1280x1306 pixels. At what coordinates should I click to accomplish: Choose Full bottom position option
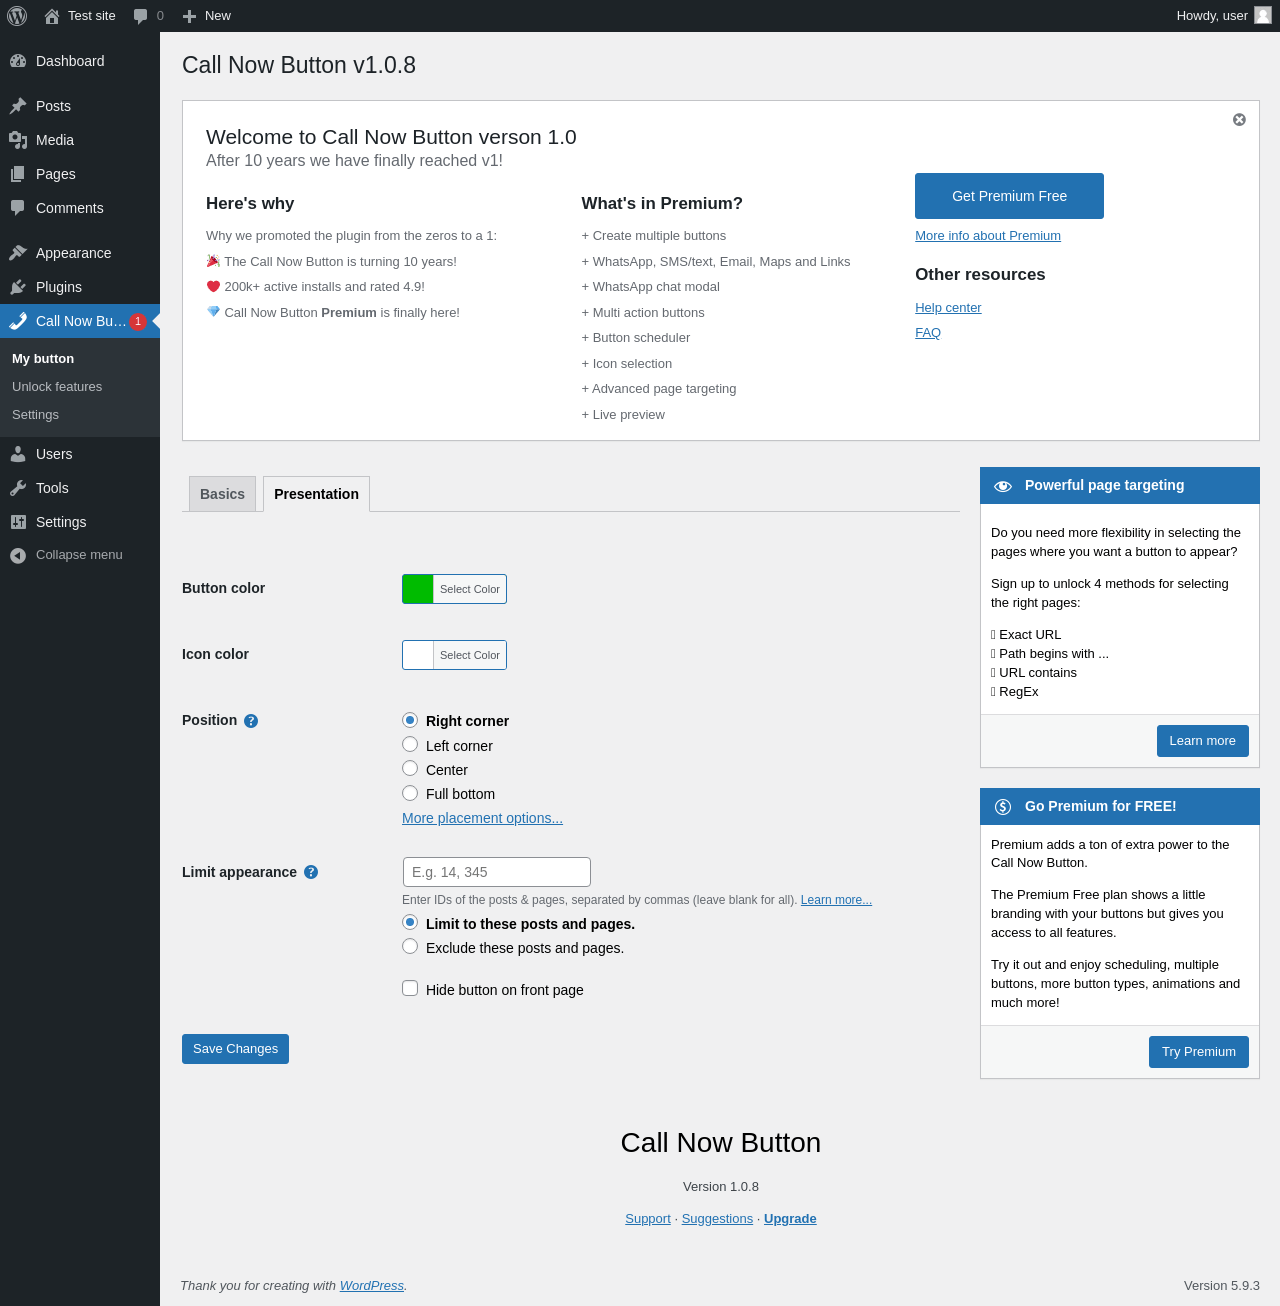pyautogui.click(x=410, y=793)
